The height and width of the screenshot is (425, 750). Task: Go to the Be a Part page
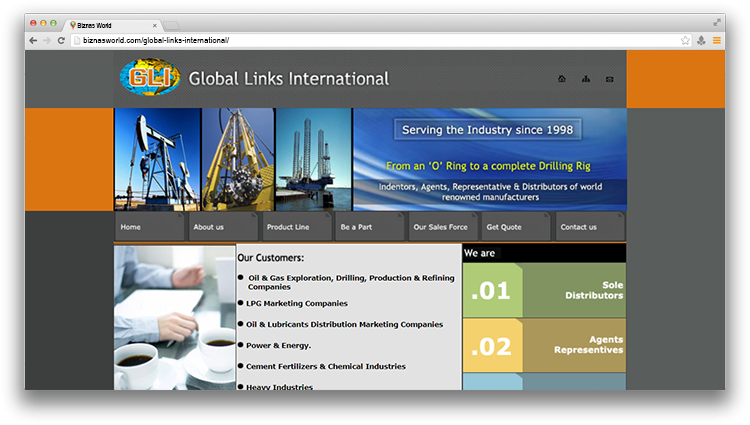pyautogui.click(x=369, y=227)
